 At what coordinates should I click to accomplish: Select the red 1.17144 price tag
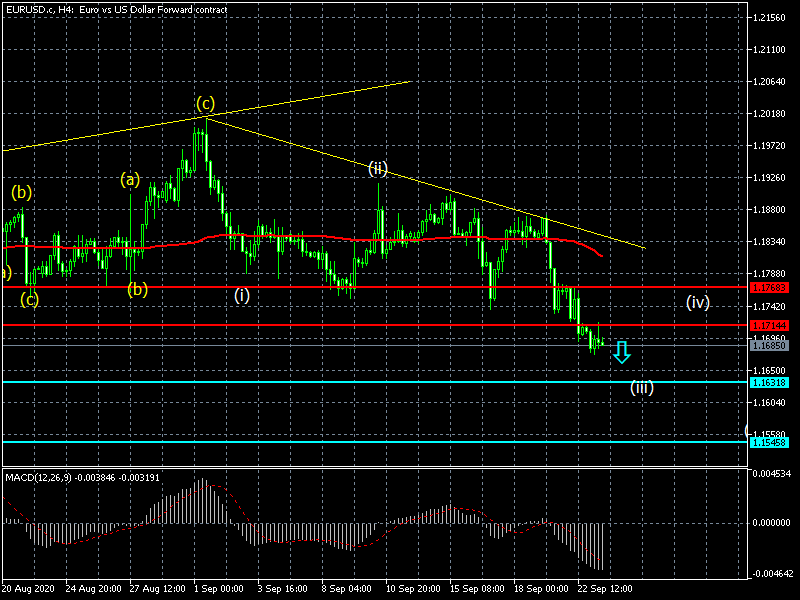[x=769, y=325]
